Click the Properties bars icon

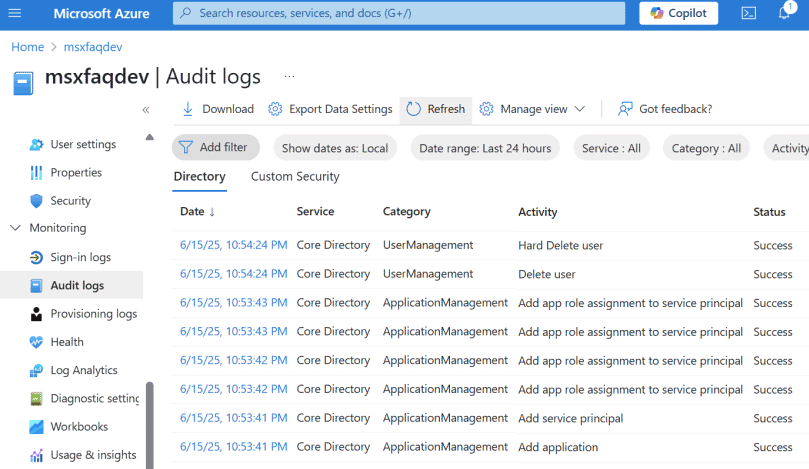point(36,173)
